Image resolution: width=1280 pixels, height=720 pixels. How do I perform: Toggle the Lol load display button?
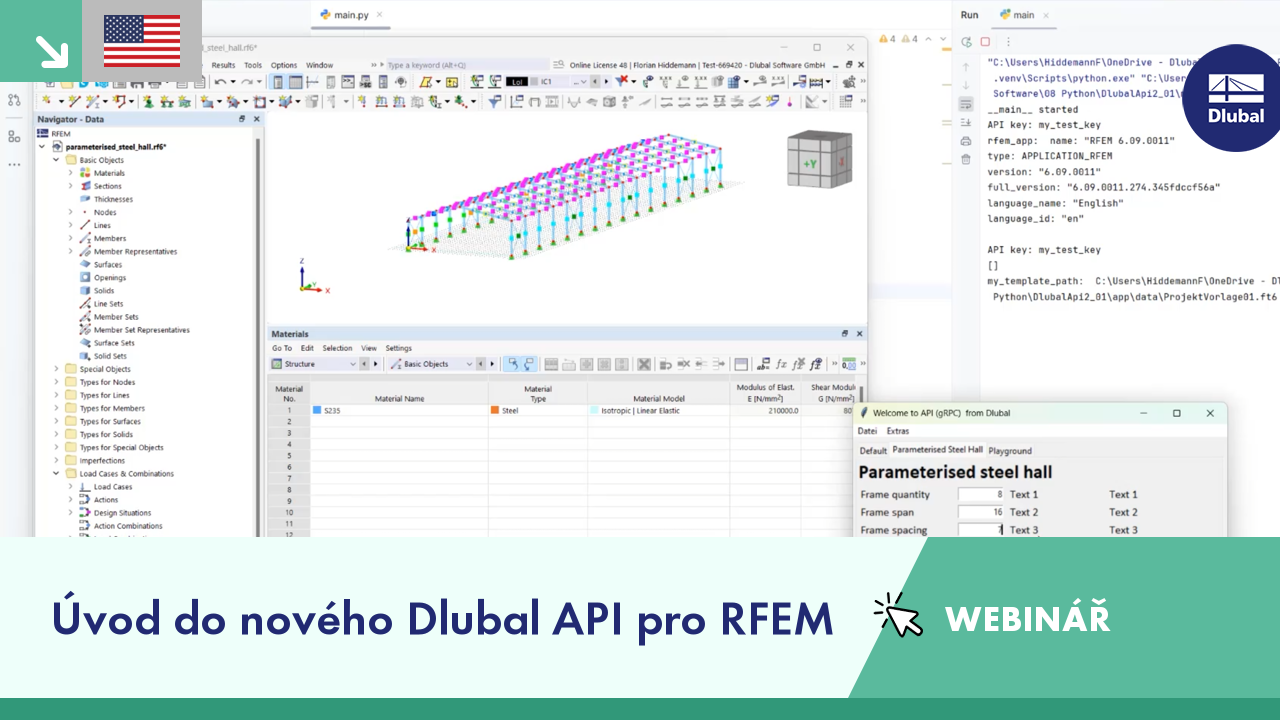[x=516, y=79]
